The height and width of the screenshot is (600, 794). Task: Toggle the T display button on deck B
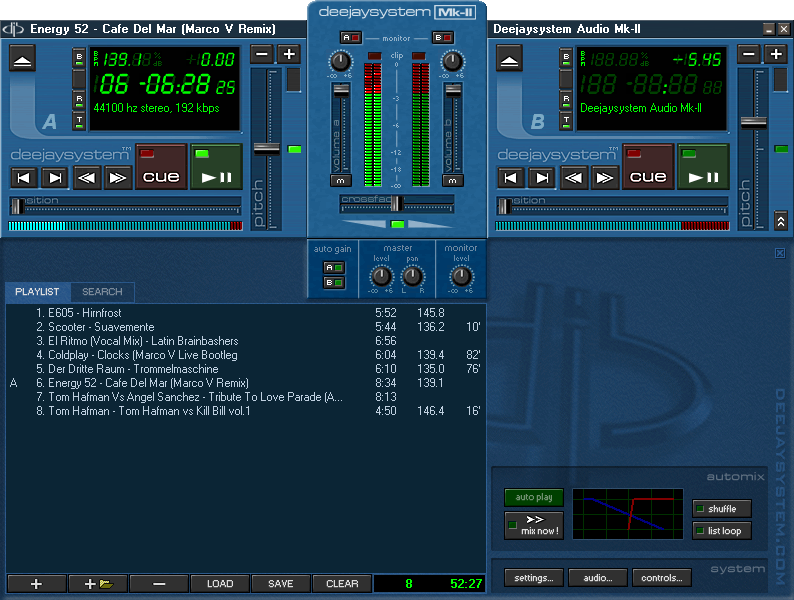[566, 121]
